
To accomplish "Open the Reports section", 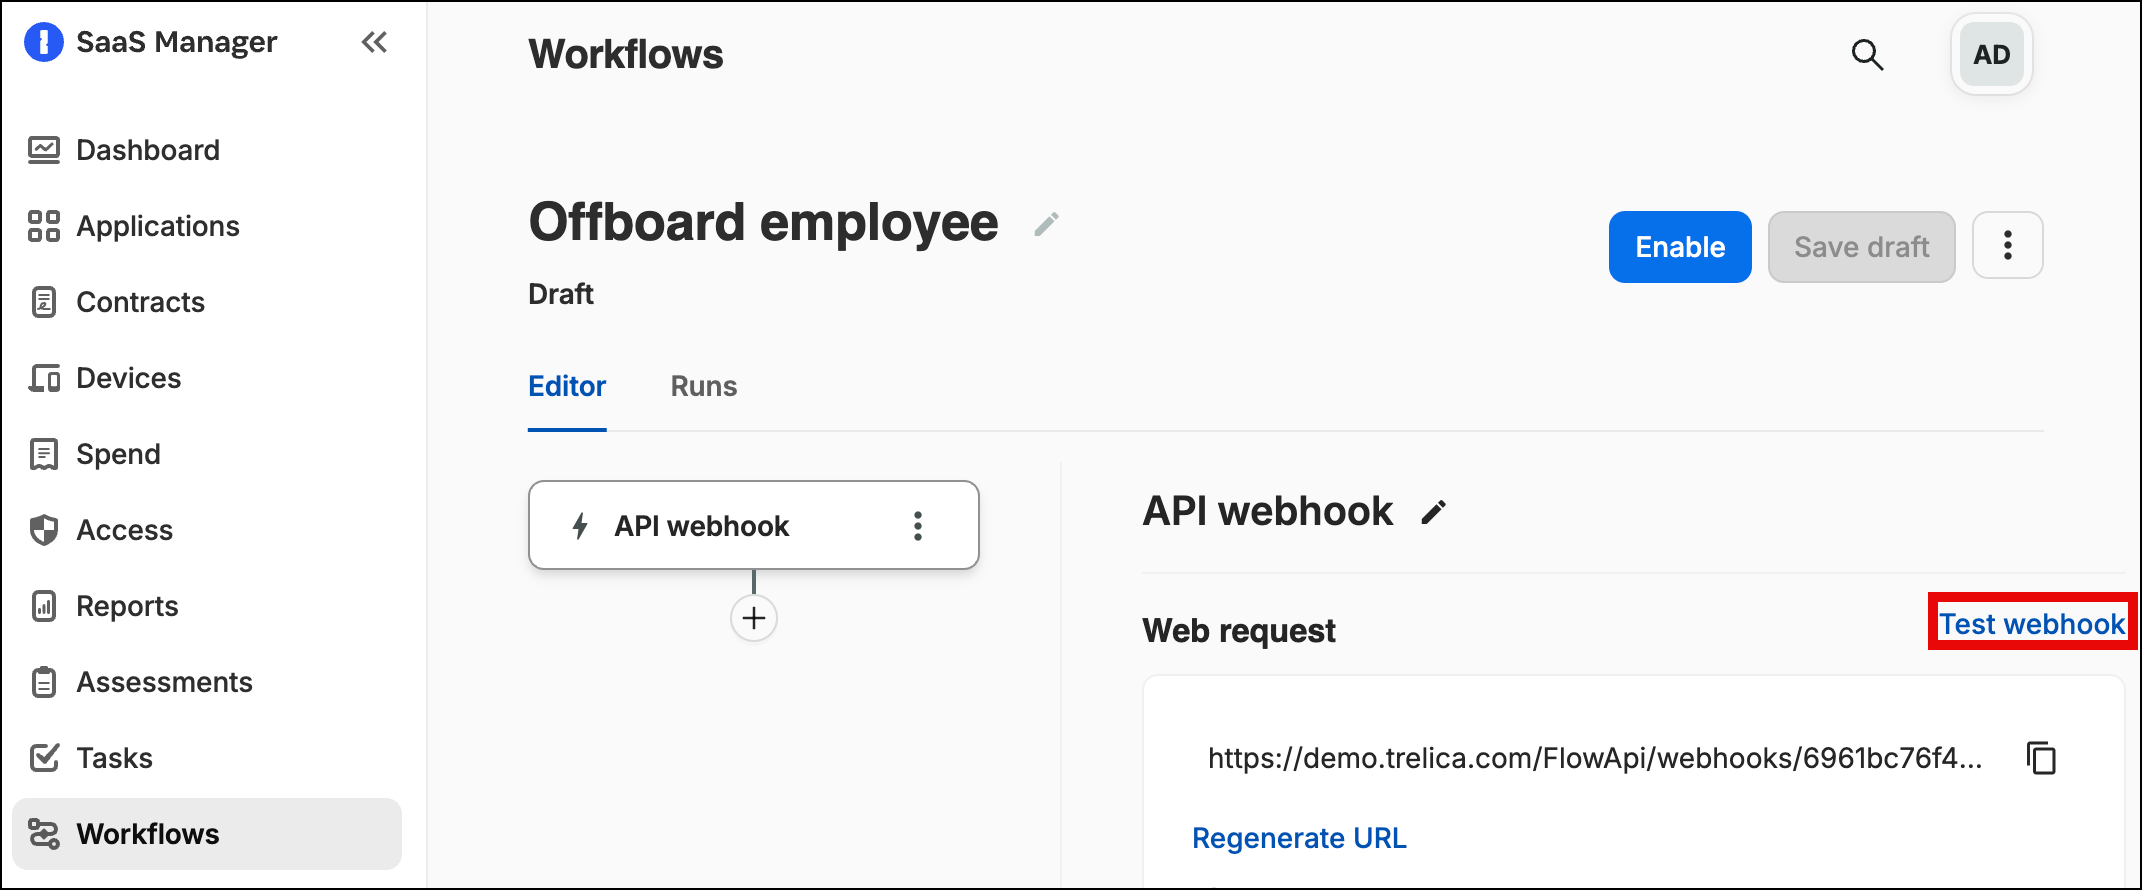I will tap(127, 606).
